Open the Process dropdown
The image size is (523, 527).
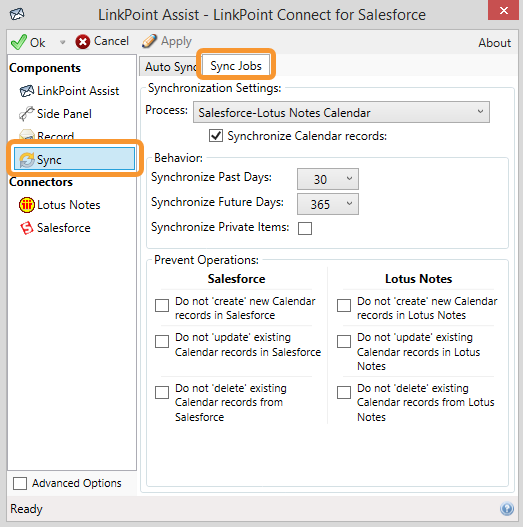pyautogui.click(x=341, y=112)
